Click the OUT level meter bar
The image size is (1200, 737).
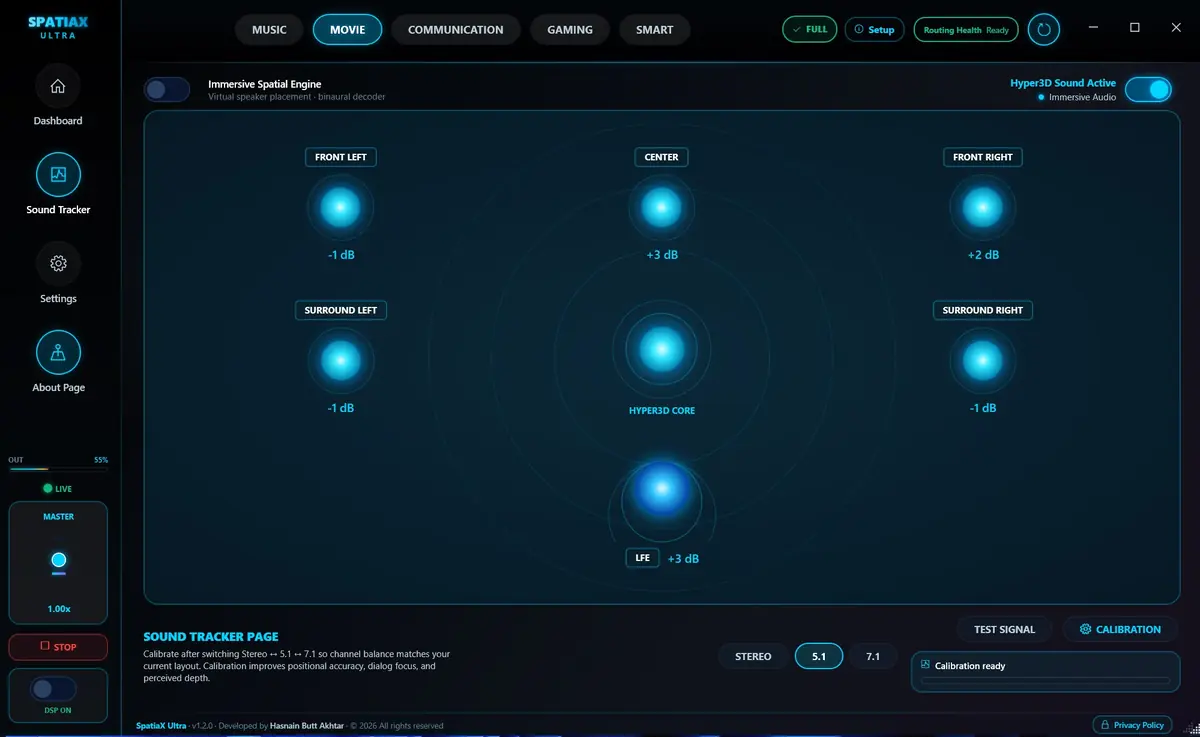tap(58, 469)
